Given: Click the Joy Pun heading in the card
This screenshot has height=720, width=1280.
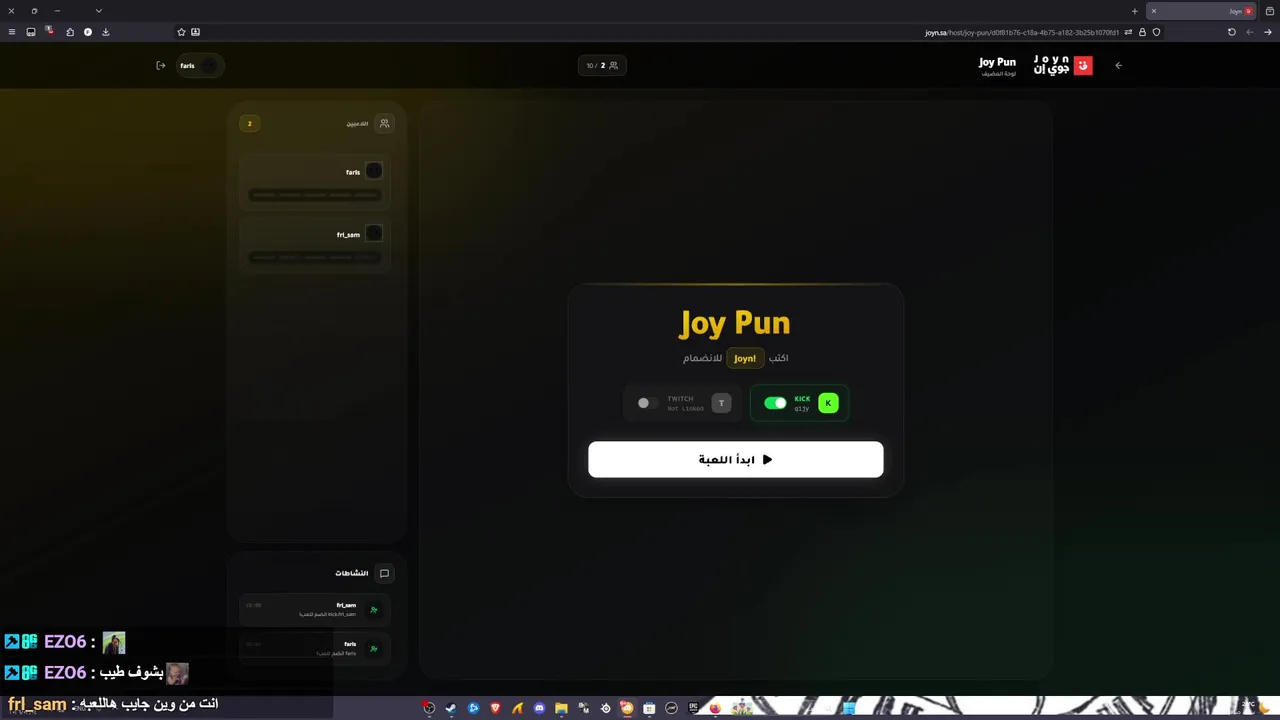Looking at the screenshot, I should point(735,323).
